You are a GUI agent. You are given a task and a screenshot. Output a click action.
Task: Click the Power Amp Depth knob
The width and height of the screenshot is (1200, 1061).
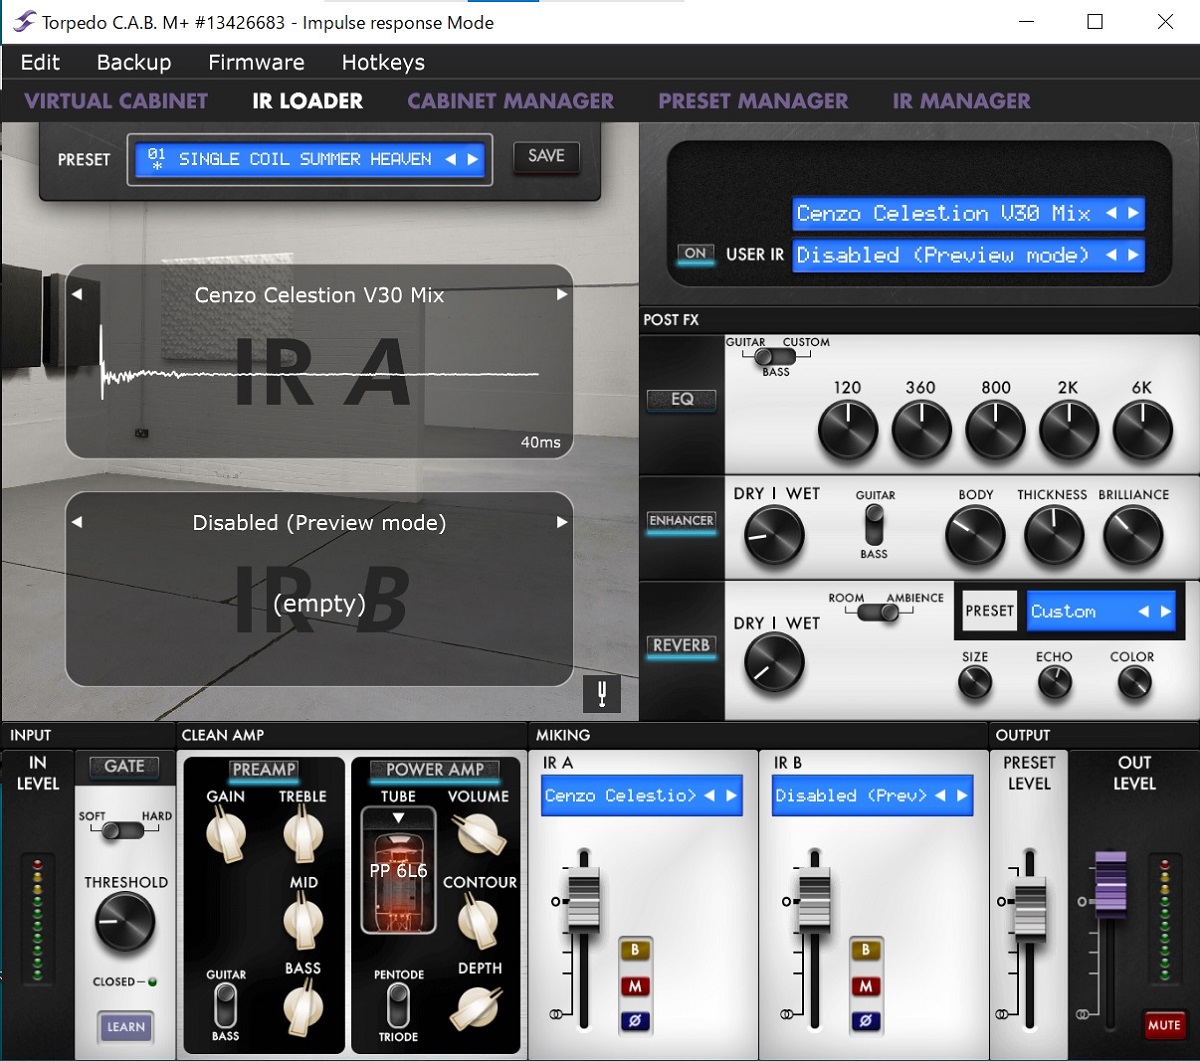[478, 1008]
